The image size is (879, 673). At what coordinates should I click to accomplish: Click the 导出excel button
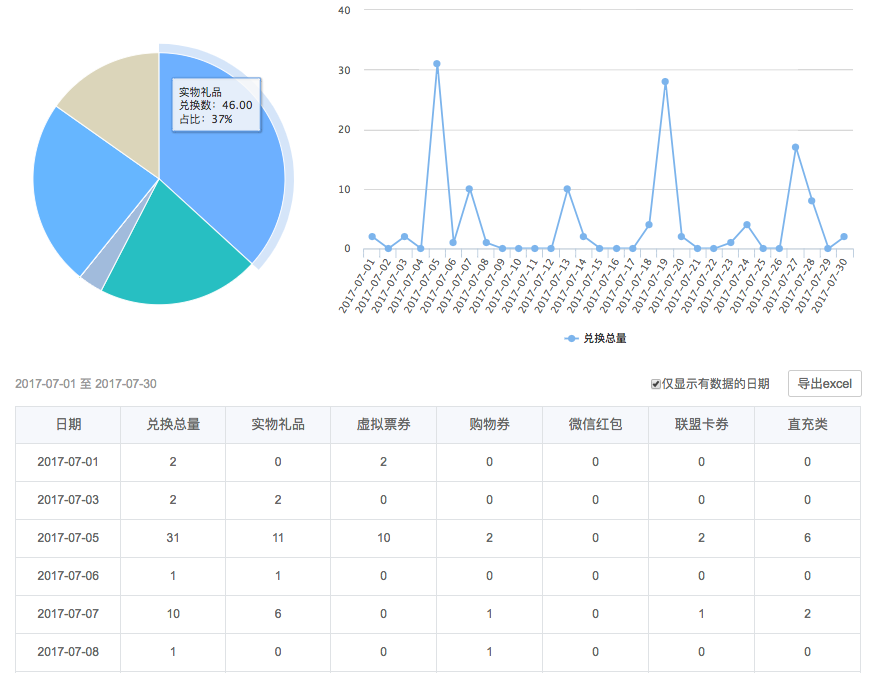click(x=824, y=384)
